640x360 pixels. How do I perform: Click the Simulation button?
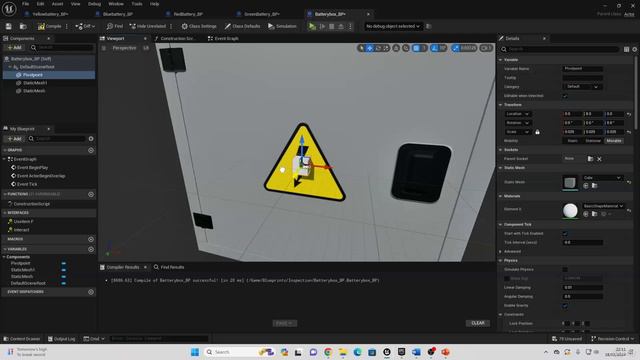point(282,26)
